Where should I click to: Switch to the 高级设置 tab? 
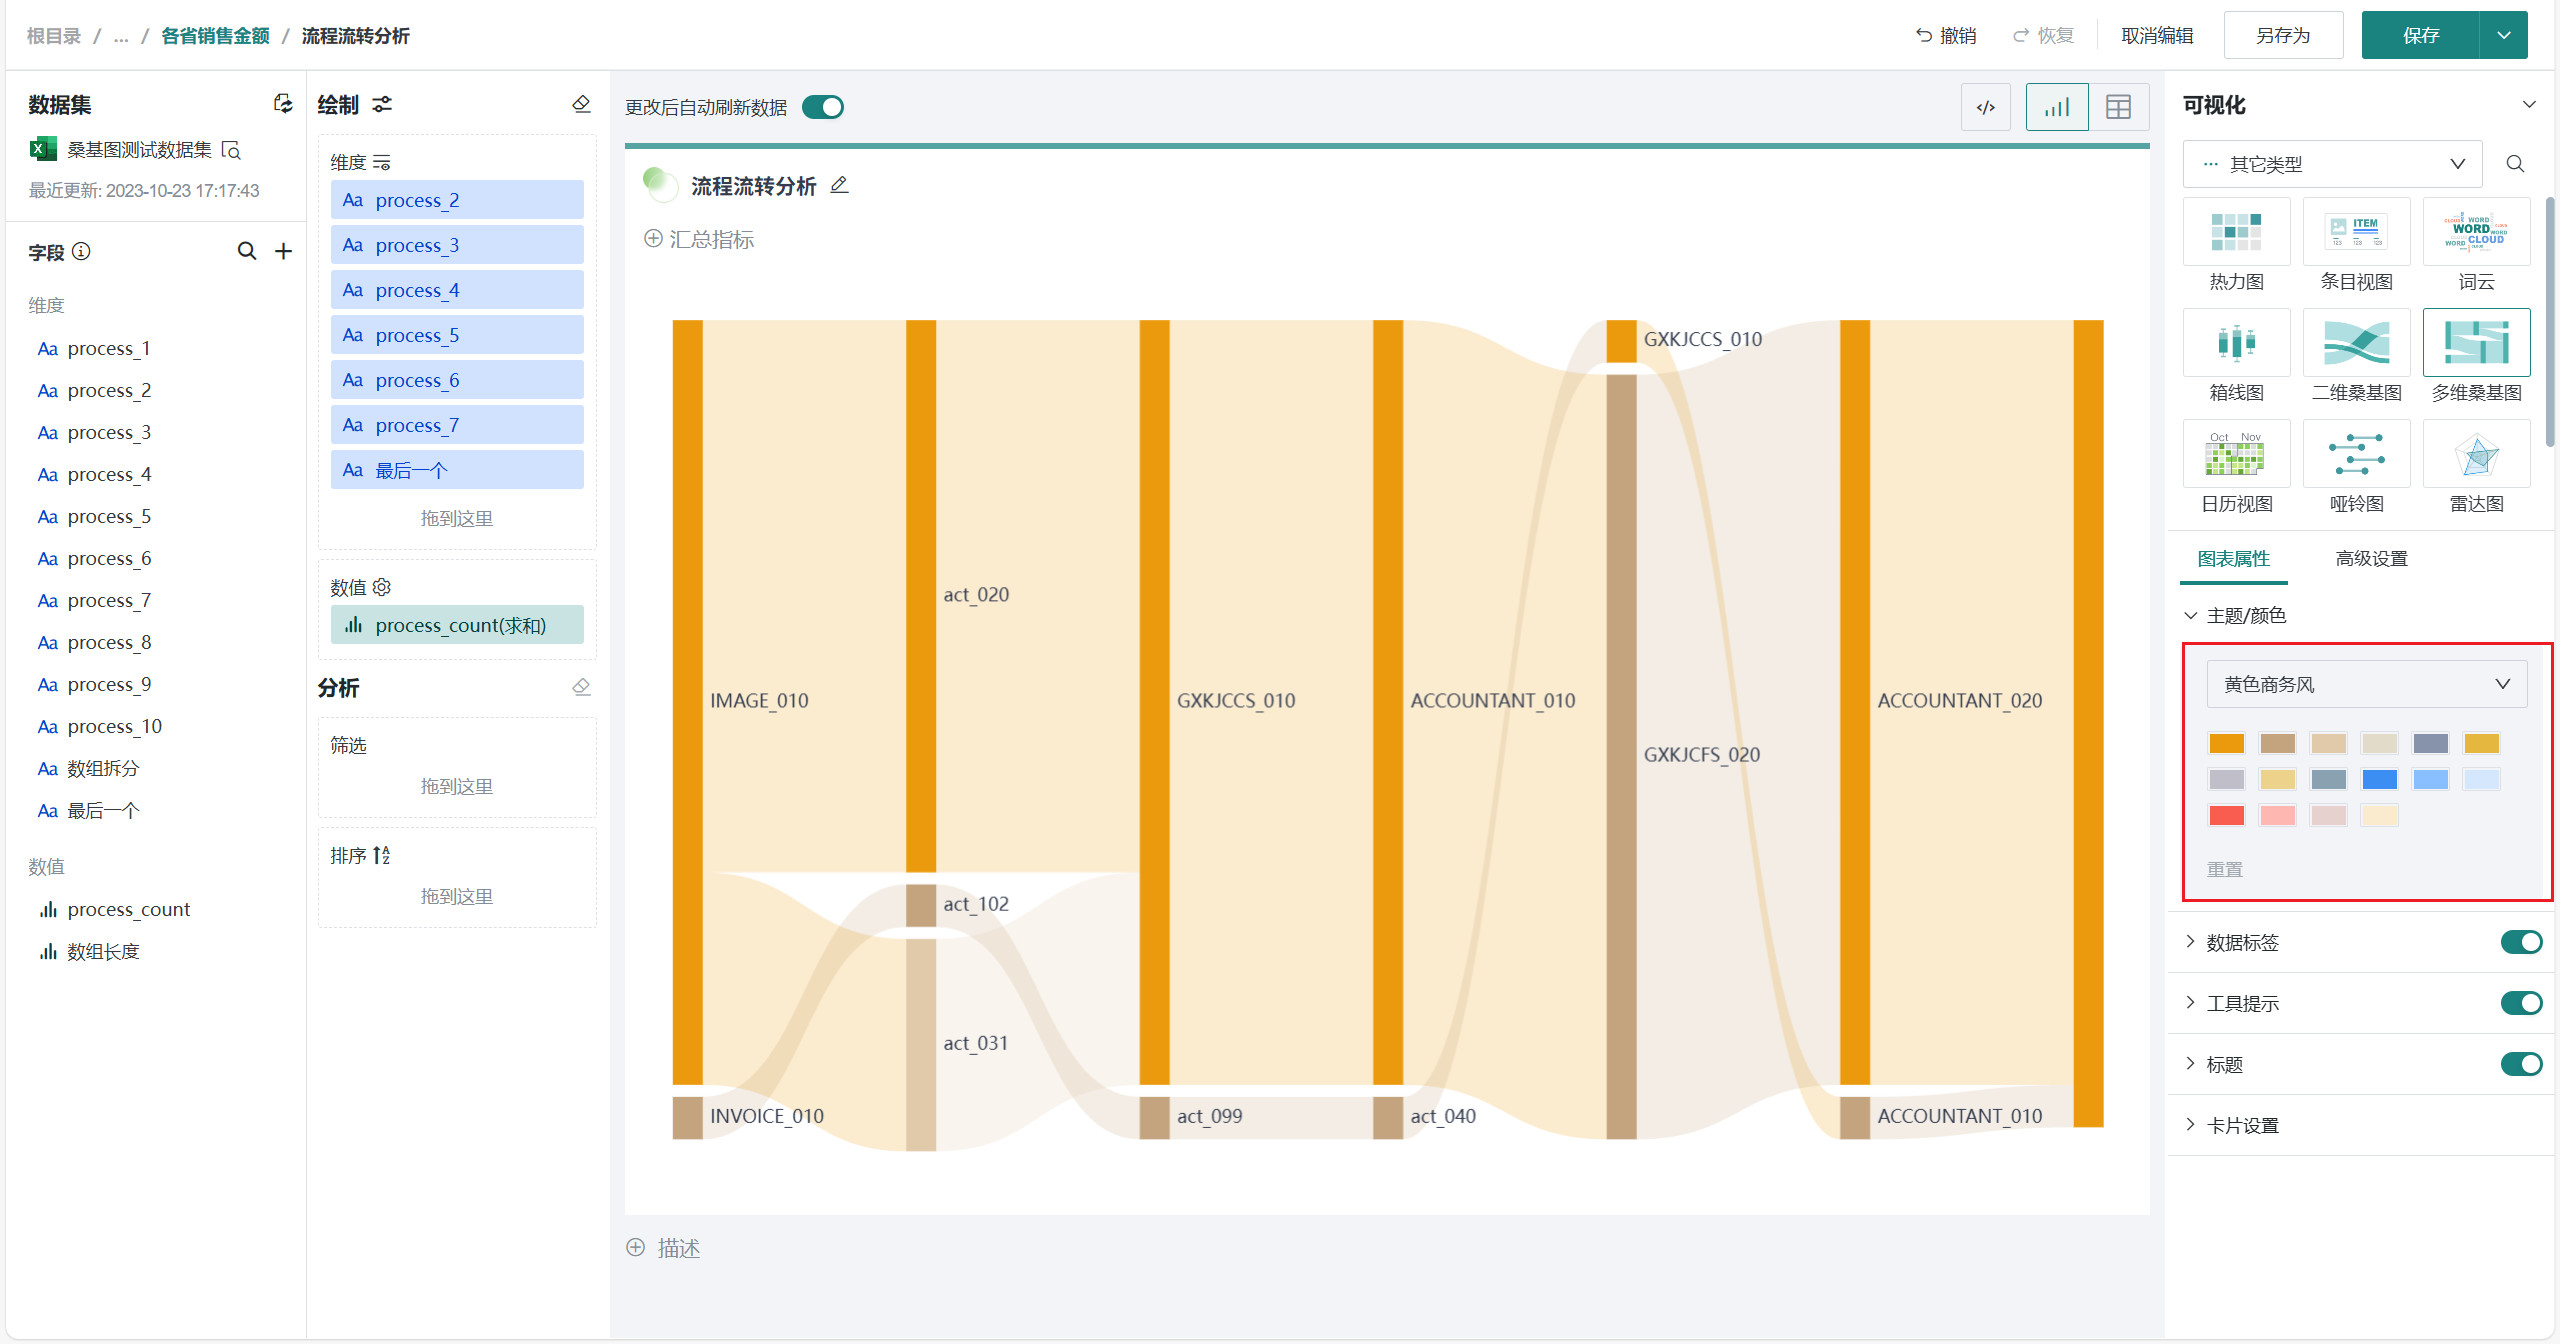click(x=2371, y=559)
